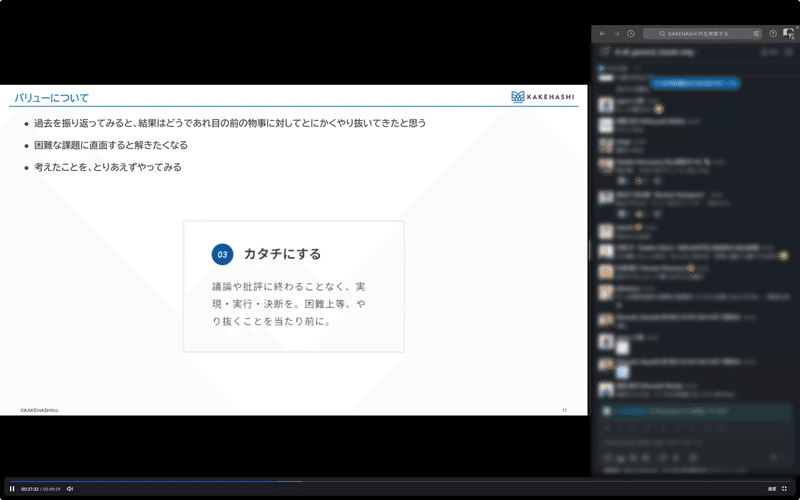Image resolution: width=800 pixels, height=500 pixels.
Task: Enter fullscreen with the player's fullscreen icon
Action: pyautogui.click(x=785, y=489)
